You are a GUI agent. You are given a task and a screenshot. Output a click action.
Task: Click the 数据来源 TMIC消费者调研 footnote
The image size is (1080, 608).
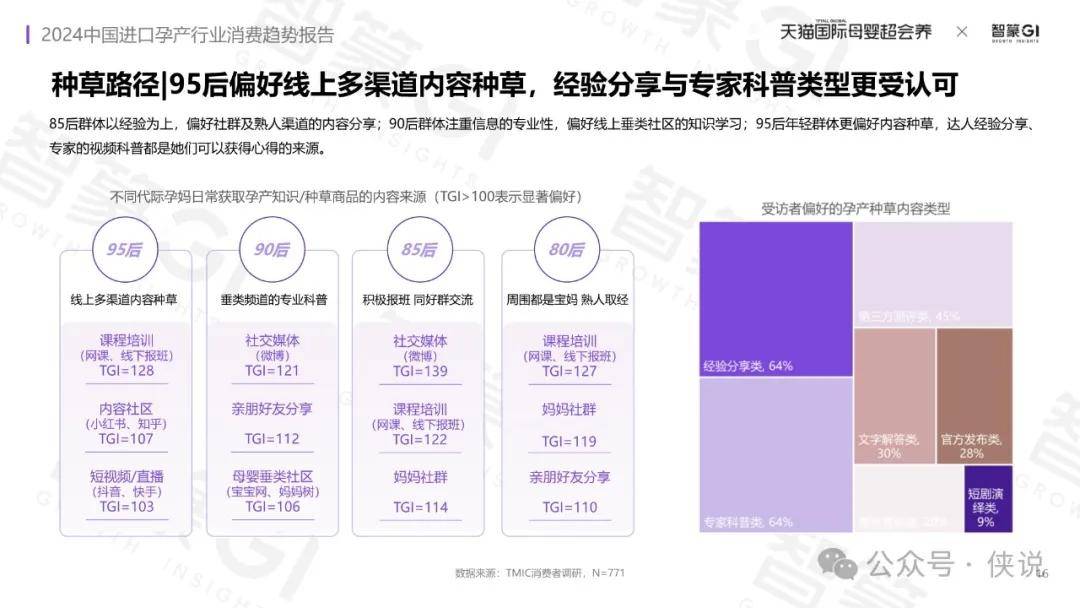point(540,573)
